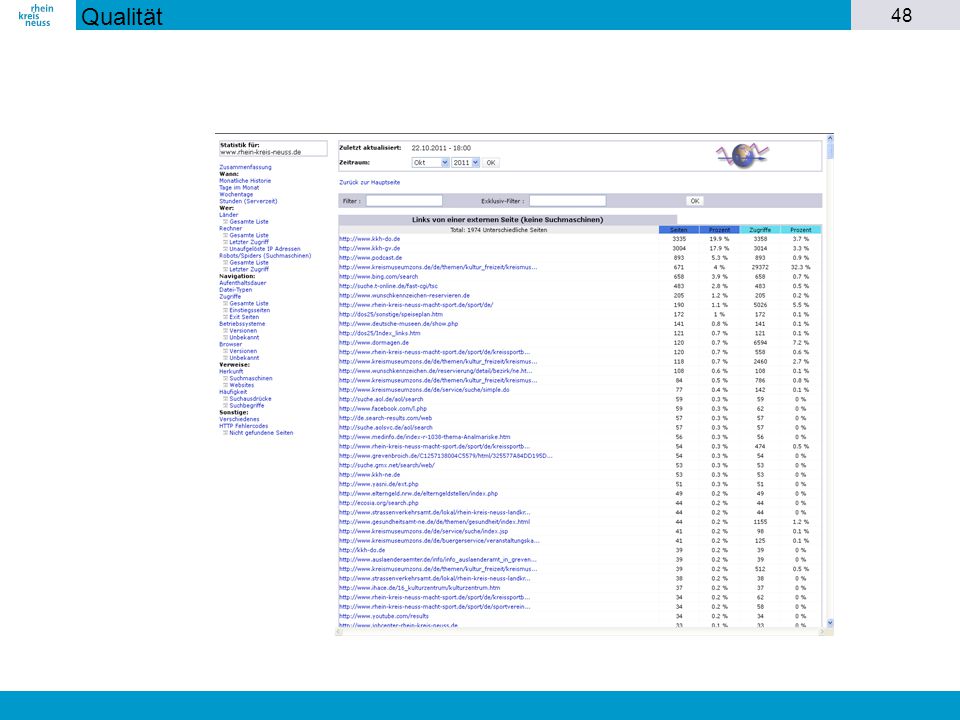This screenshot has height=720, width=960.
Task: Click Total: 1974 Unterschiedliche Seiten text
Action: click(498, 230)
